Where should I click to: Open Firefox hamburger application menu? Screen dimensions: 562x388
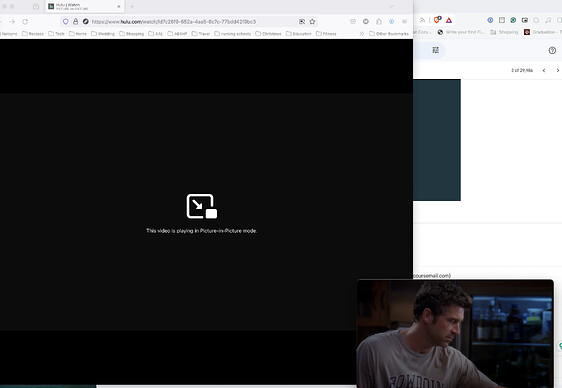pos(404,21)
